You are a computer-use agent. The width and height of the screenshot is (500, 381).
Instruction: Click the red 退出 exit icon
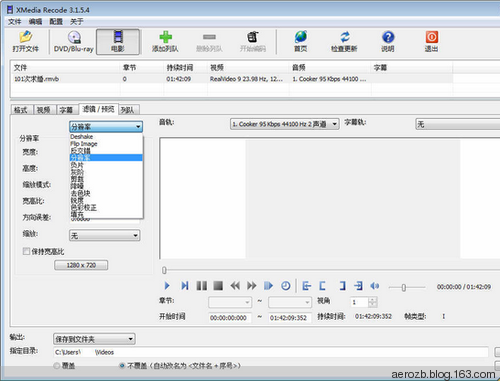coord(432,37)
